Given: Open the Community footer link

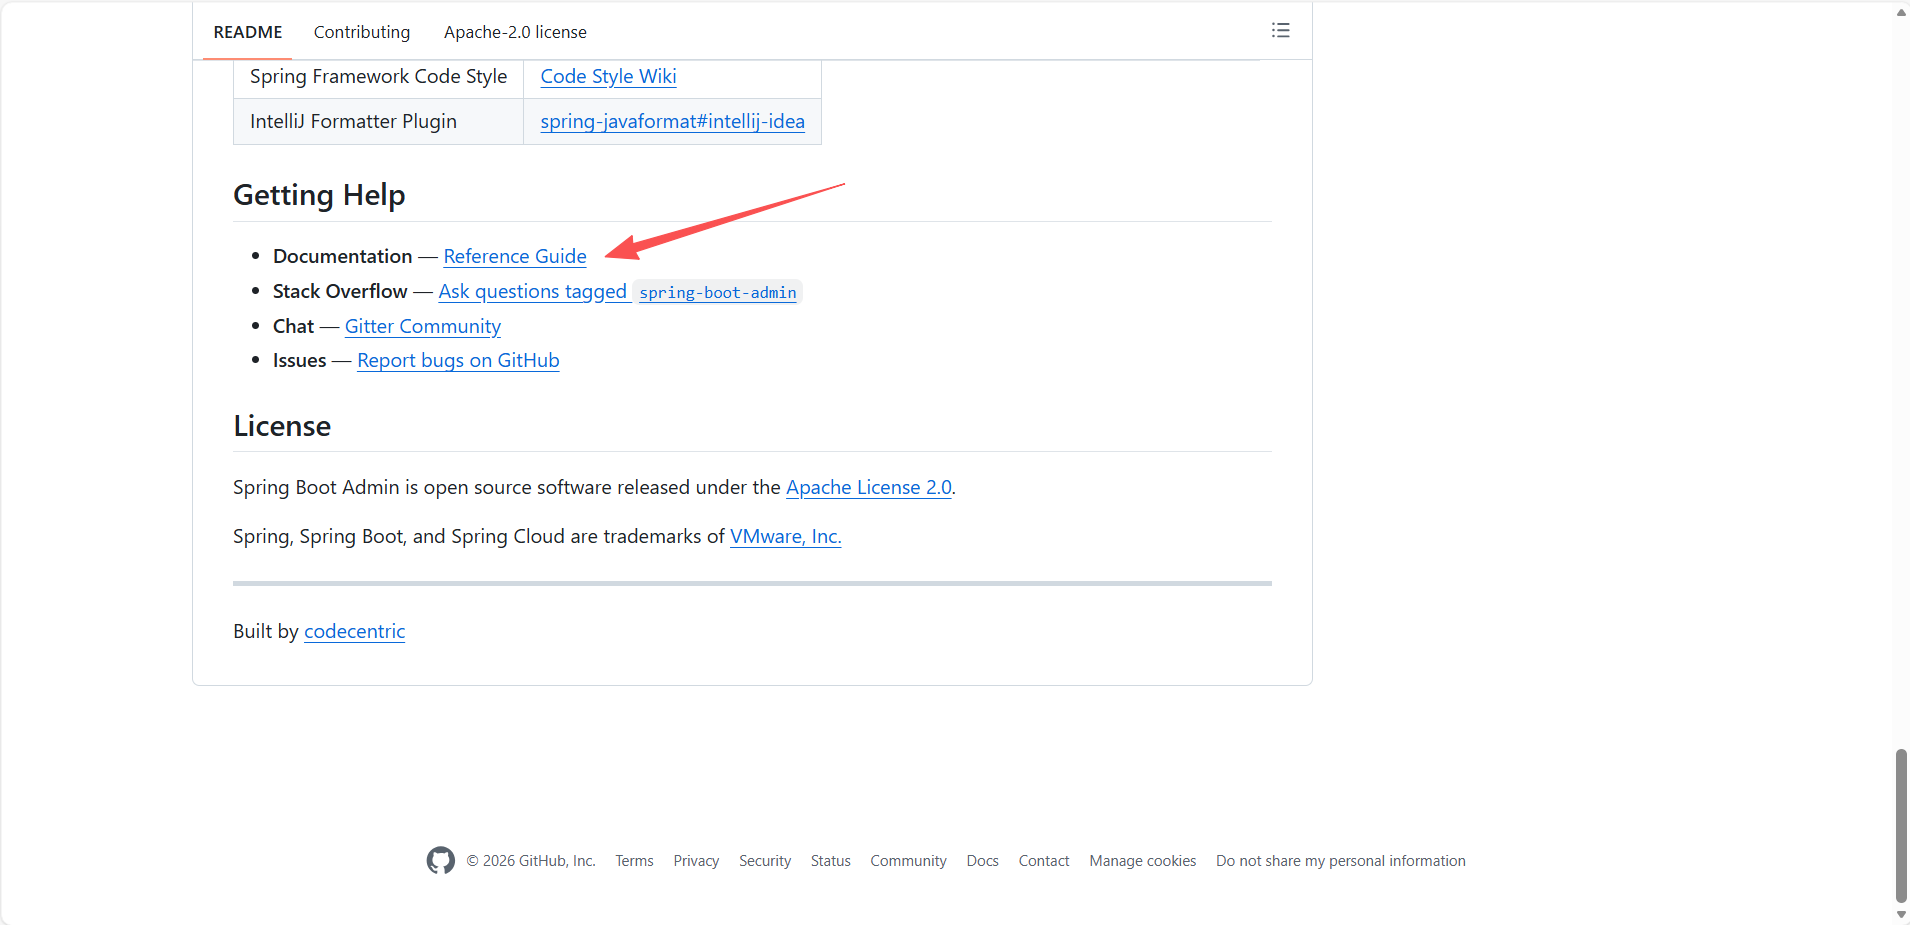Looking at the screenshot, I should (908, 861).
